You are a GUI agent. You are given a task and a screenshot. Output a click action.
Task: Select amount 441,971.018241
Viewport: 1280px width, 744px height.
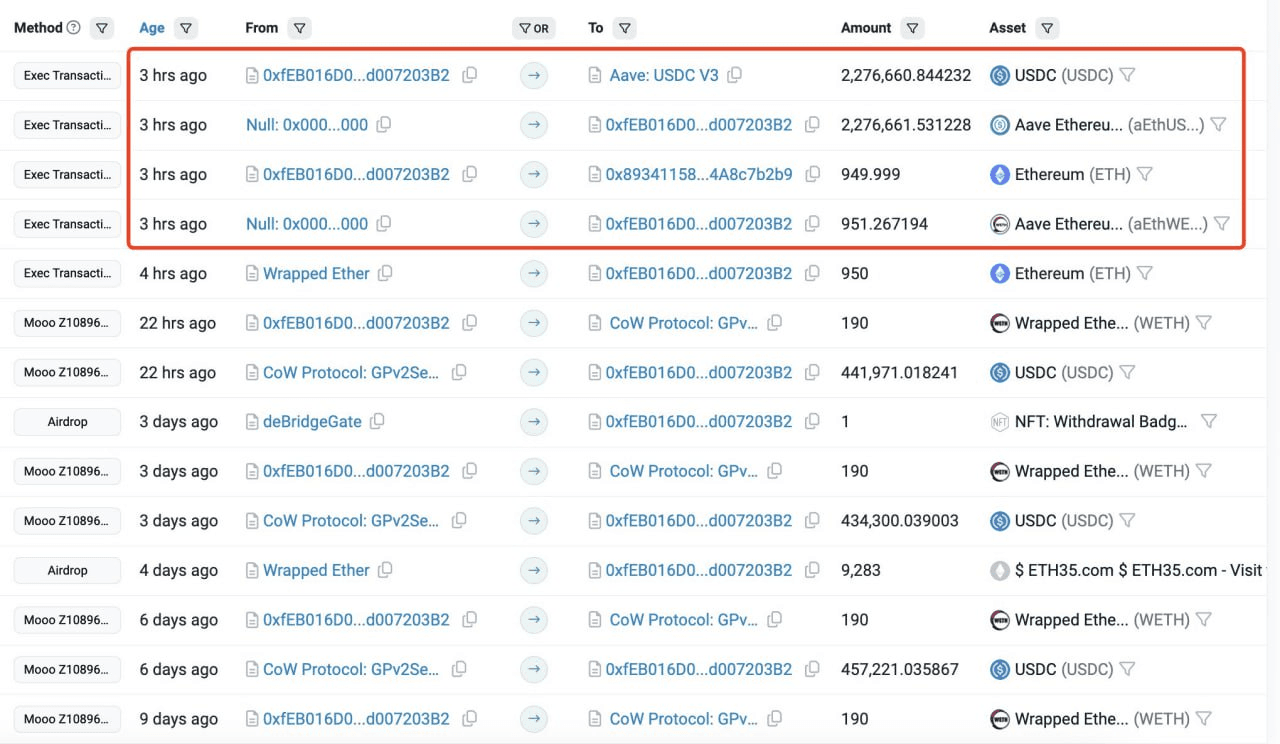click(x=899, y=372)
